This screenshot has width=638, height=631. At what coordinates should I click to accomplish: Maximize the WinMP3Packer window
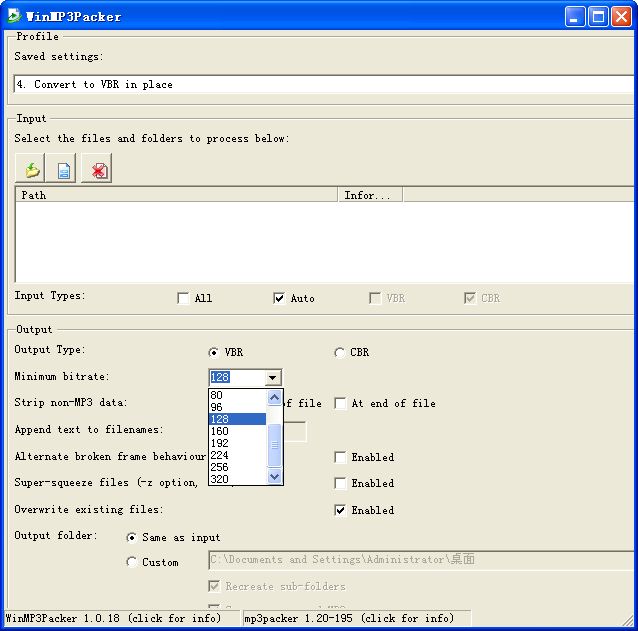point(598,17)
